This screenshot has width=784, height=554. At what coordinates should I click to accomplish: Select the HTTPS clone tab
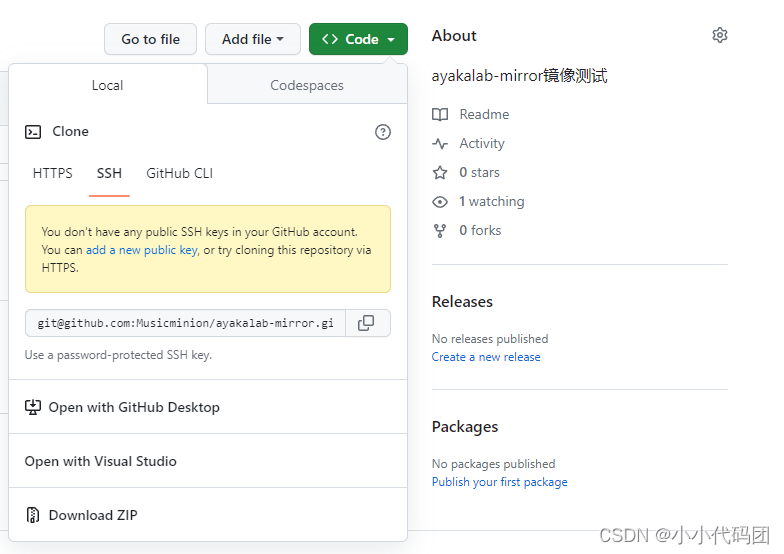coord(52,174)
